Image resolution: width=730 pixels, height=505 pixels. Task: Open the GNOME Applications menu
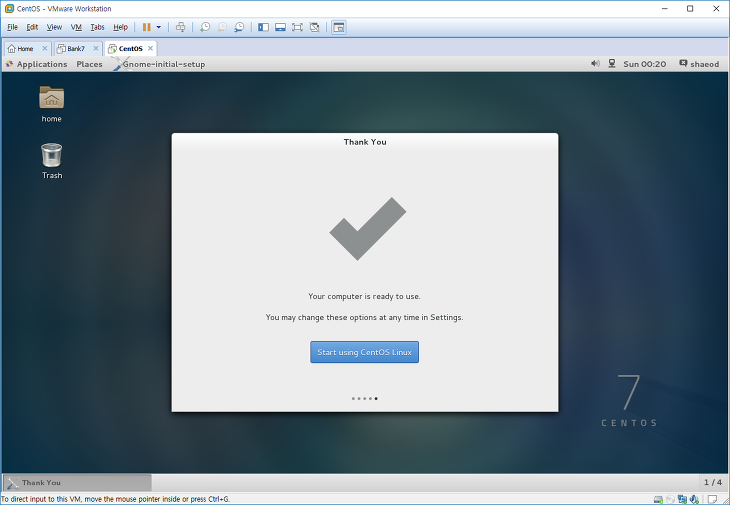(x=36, y=64)
